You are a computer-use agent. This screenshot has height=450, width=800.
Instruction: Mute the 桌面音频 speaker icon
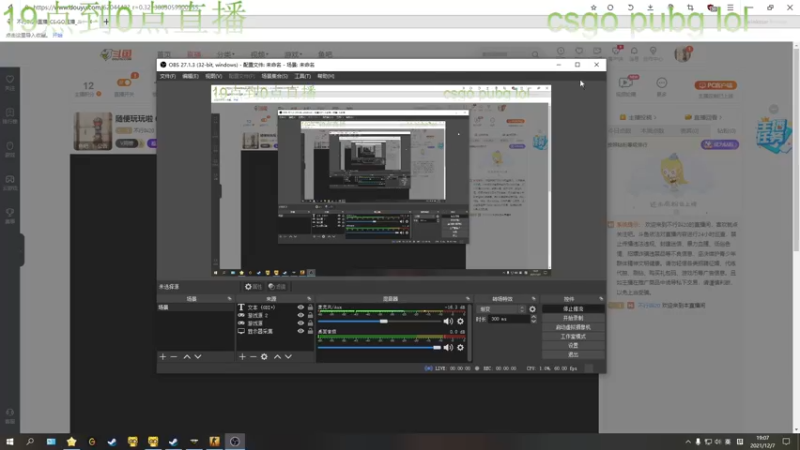[x=448, y=347]
